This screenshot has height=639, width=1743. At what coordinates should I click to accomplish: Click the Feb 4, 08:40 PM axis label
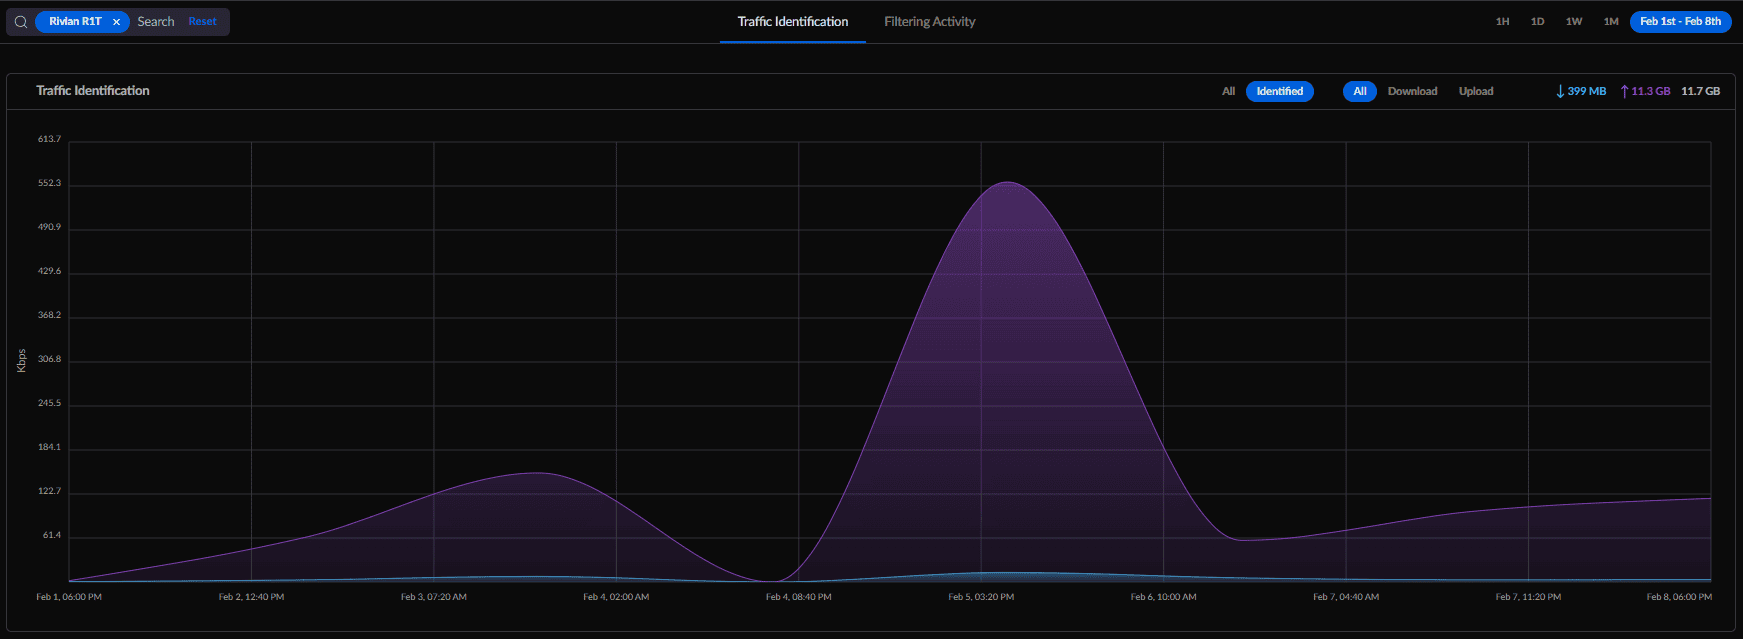pyautogui.click(x=798, y=597)
